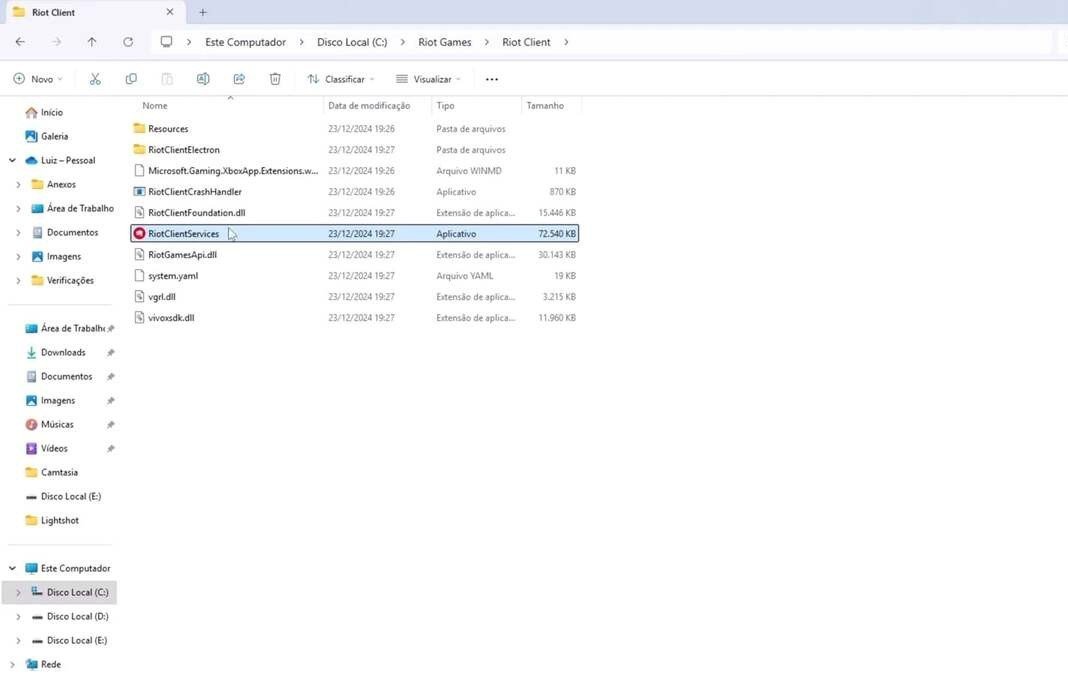
Task: Expand the Verificações folder node
Action: click(x=18, y=281)
